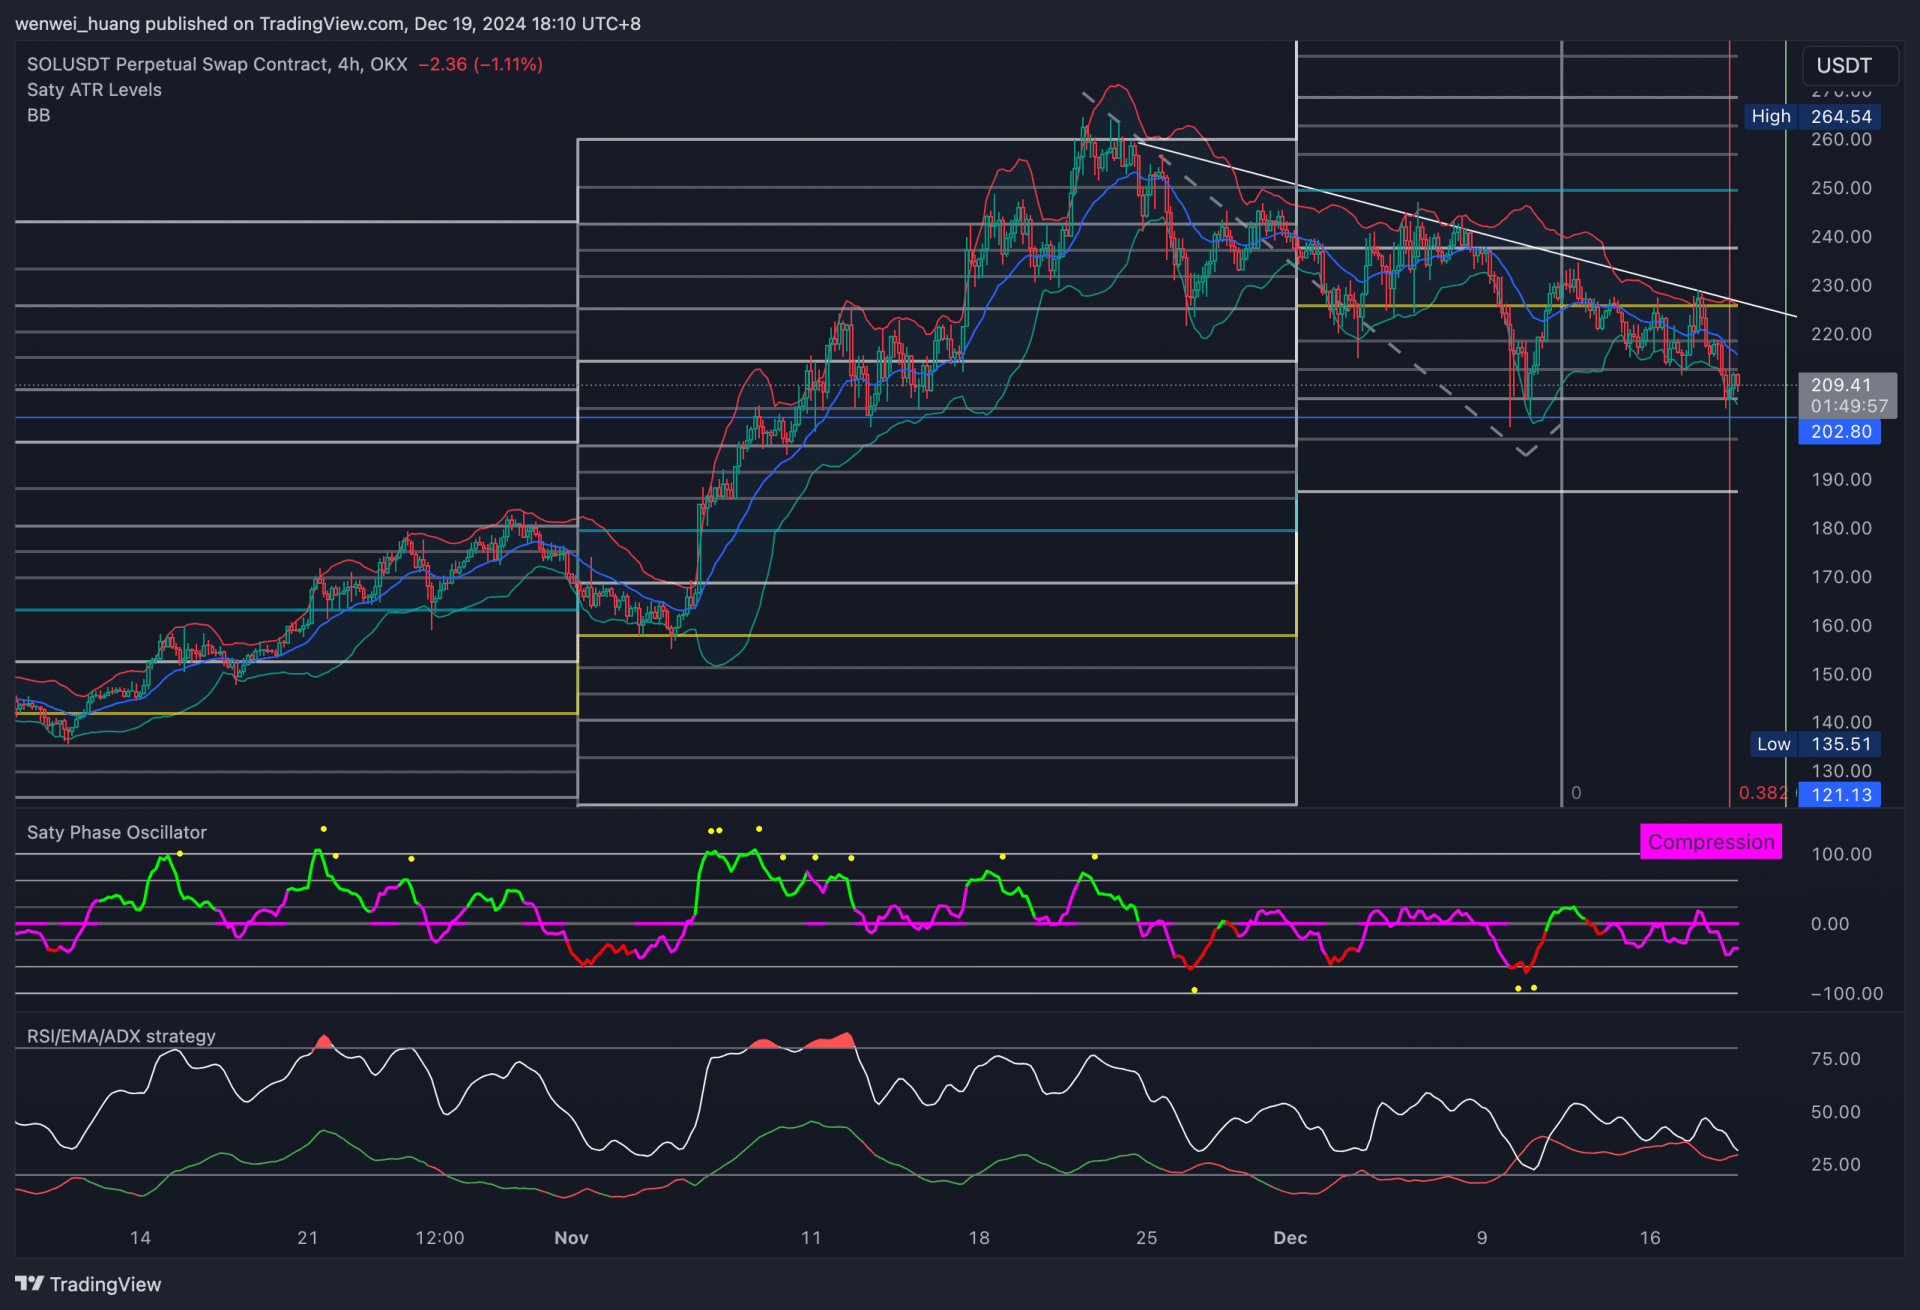Click the 0.382 Fibonacci level label
This screenshot has width=1920, height=1310.
pyautogui.click(x=1762, y=793)
